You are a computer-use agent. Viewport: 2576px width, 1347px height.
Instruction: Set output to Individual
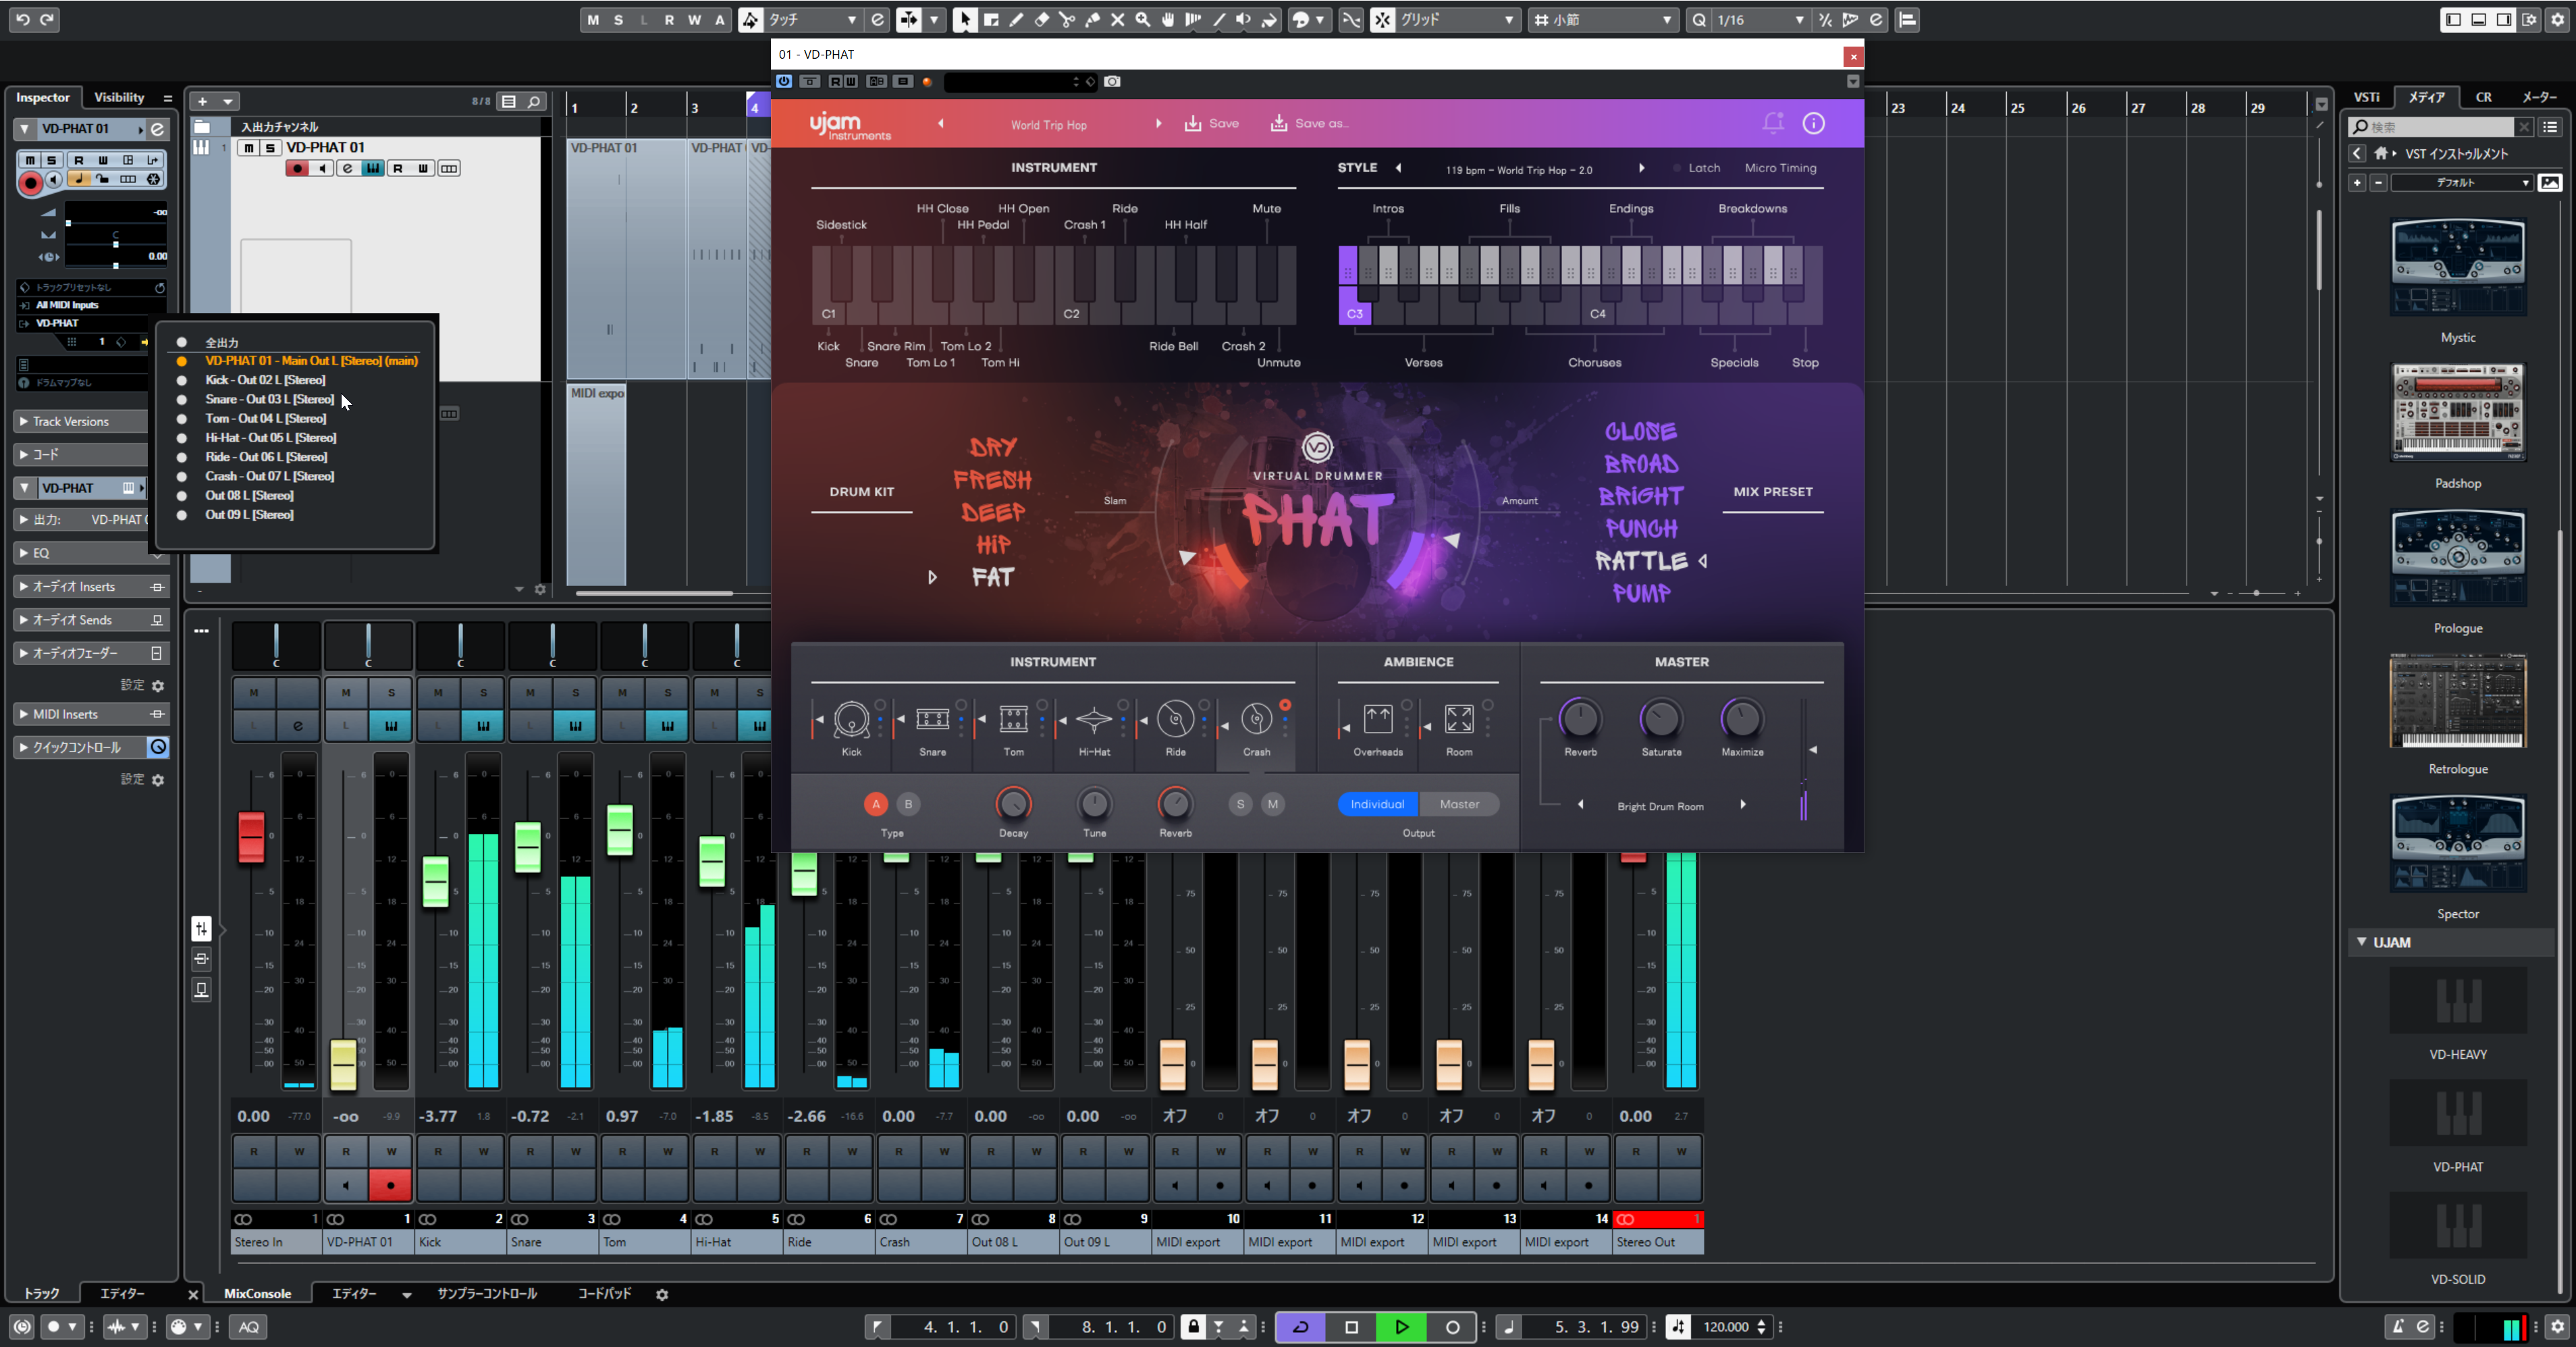click(x=1377, y=804)
